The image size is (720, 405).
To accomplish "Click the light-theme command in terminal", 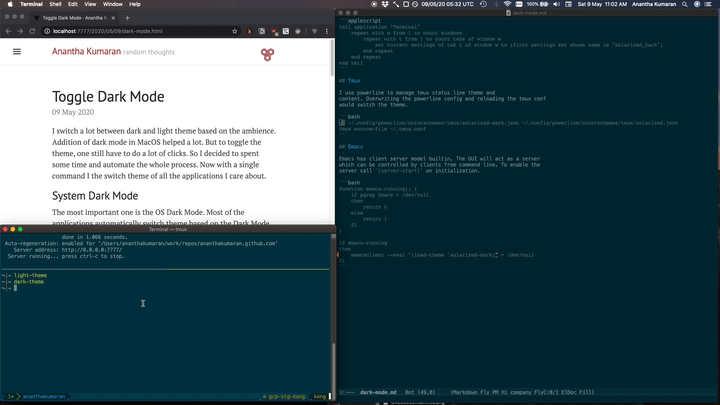I will (30, 276).
